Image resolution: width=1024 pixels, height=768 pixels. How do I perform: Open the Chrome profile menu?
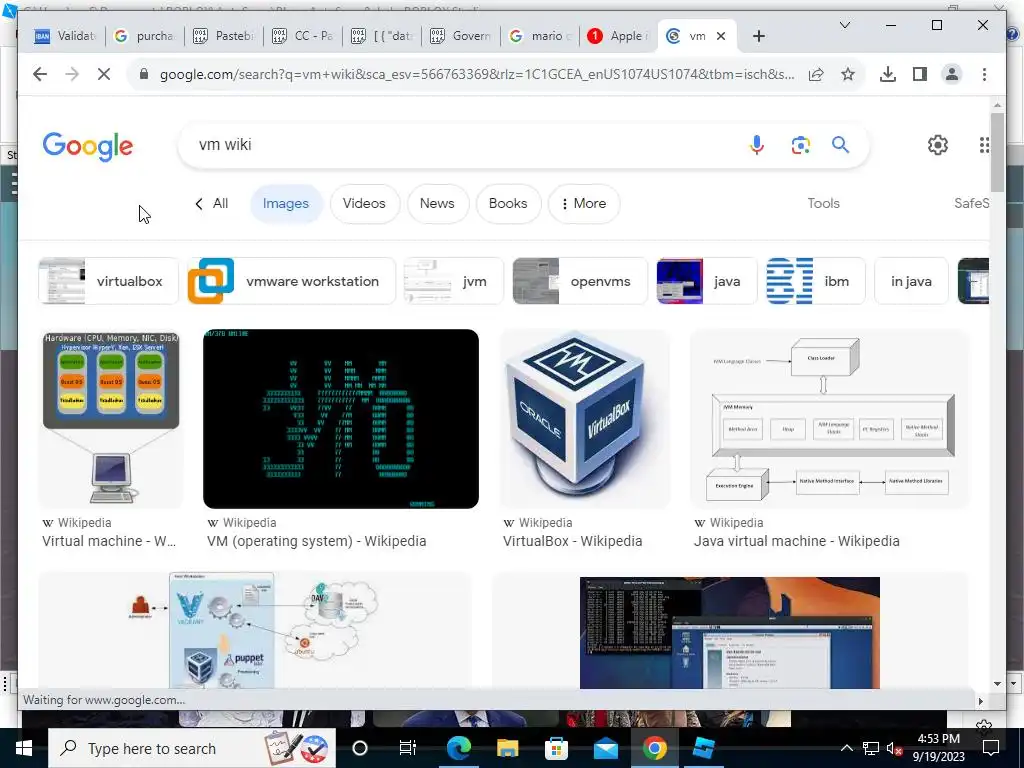952,74
